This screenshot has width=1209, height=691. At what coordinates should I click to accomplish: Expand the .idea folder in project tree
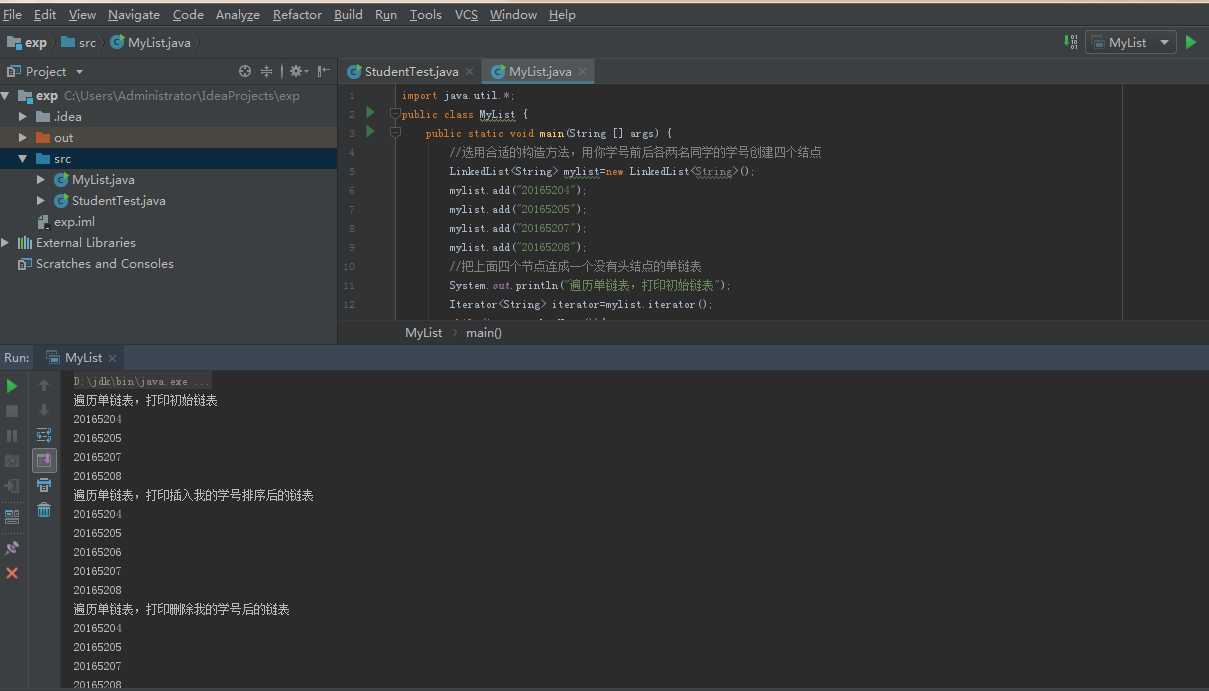[x=23, y=117]
